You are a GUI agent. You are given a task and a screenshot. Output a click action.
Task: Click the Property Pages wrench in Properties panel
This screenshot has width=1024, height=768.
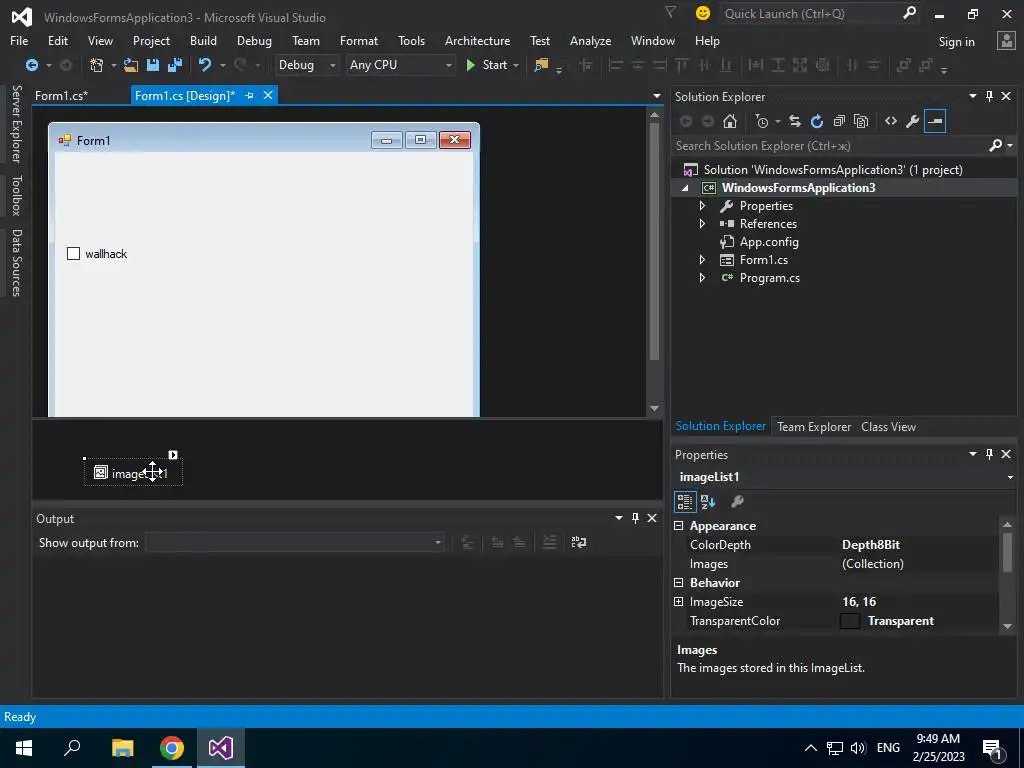click(x=737, y=502)
